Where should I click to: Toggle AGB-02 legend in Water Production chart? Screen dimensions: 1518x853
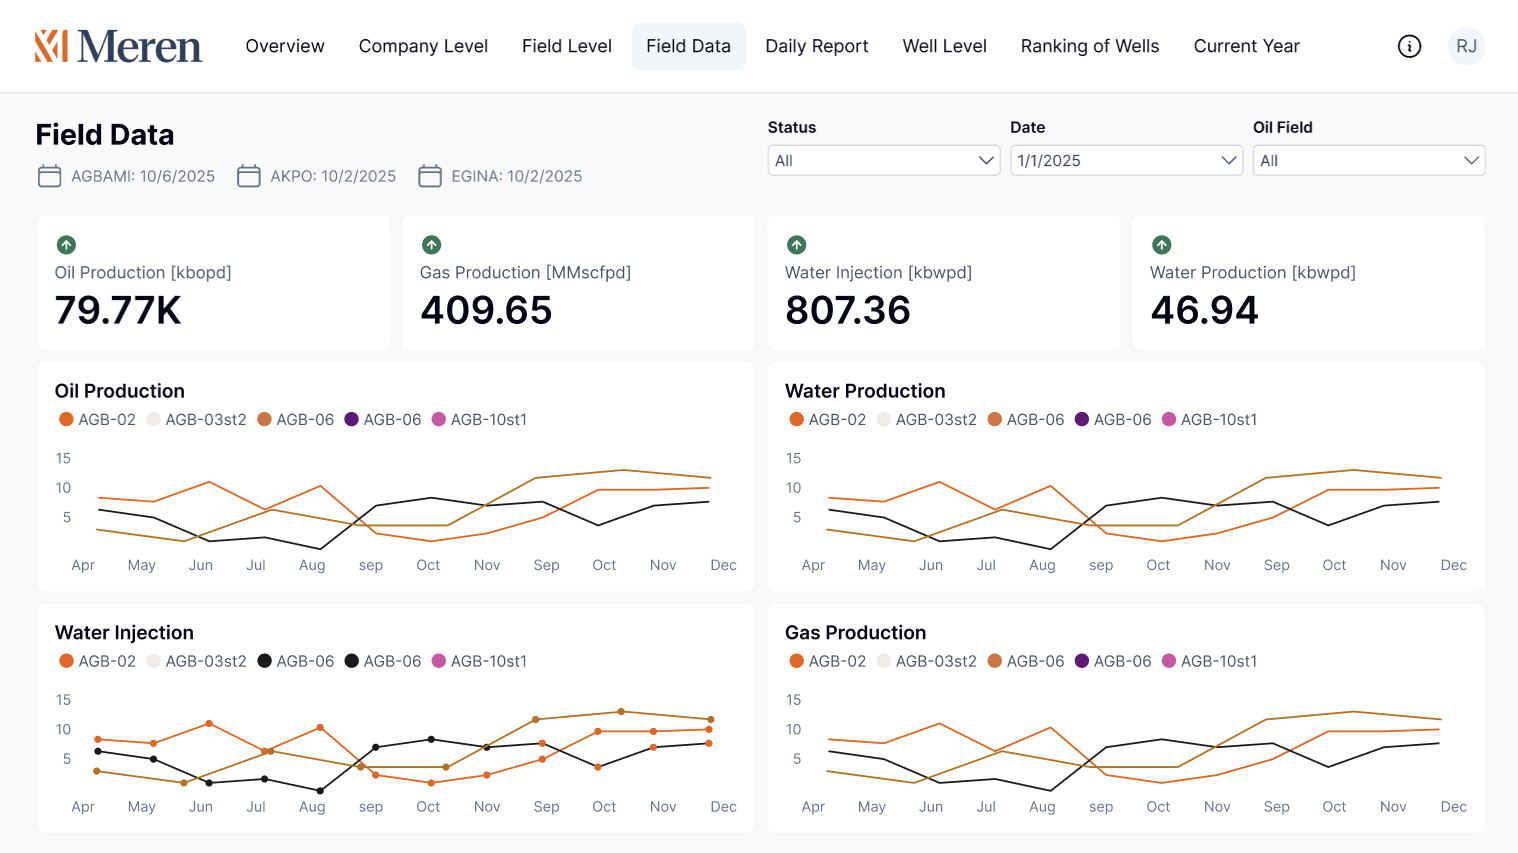point(827,419)
